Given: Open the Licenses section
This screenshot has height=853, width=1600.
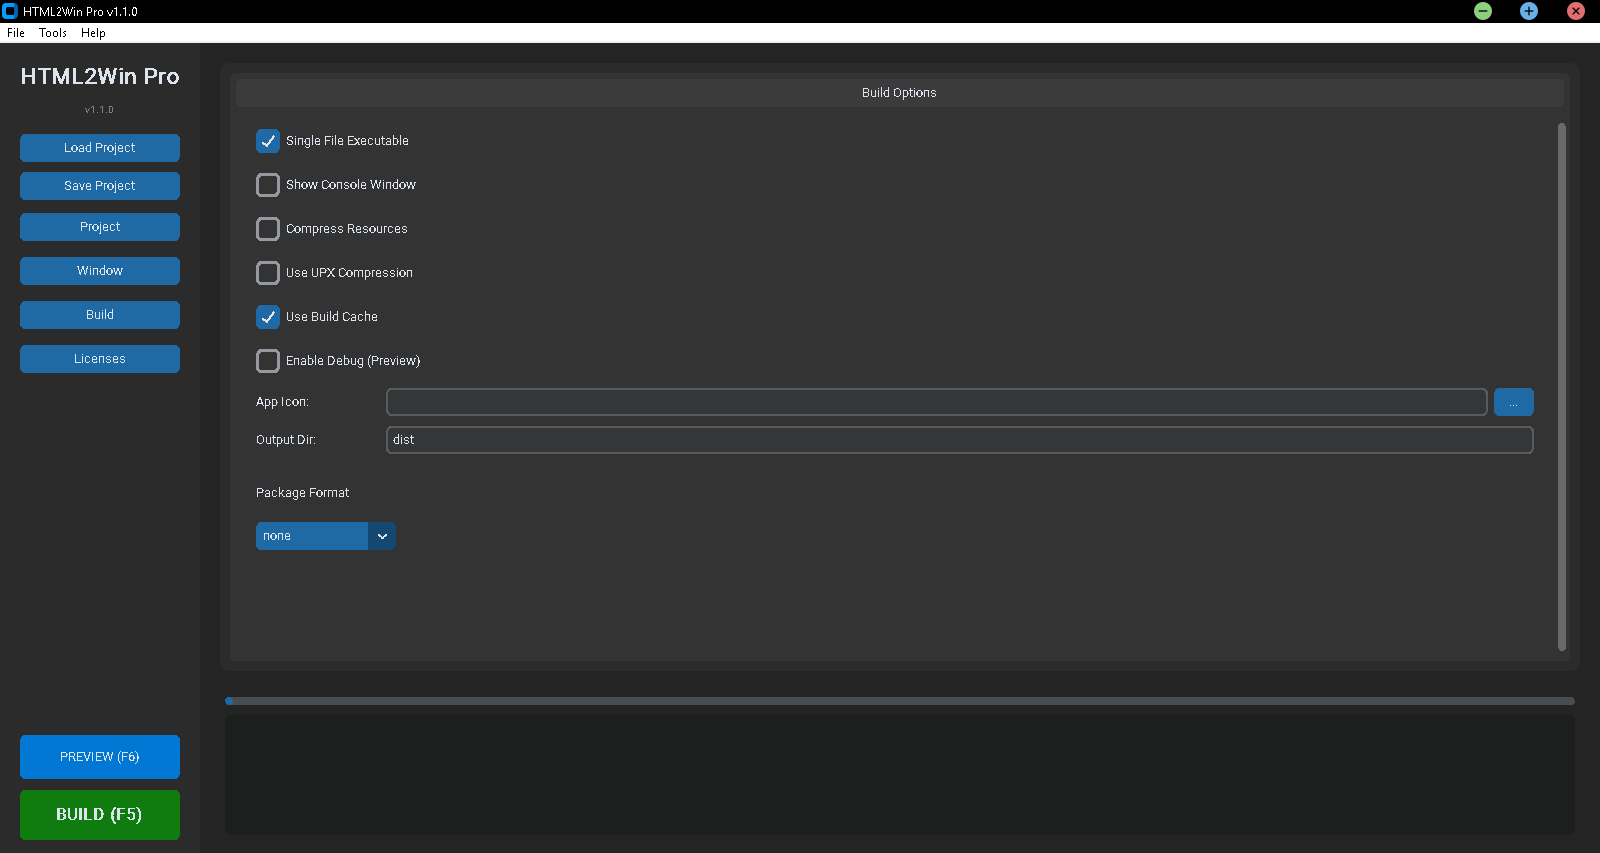Looking at the screenshot, I should [x=100, y=359].
